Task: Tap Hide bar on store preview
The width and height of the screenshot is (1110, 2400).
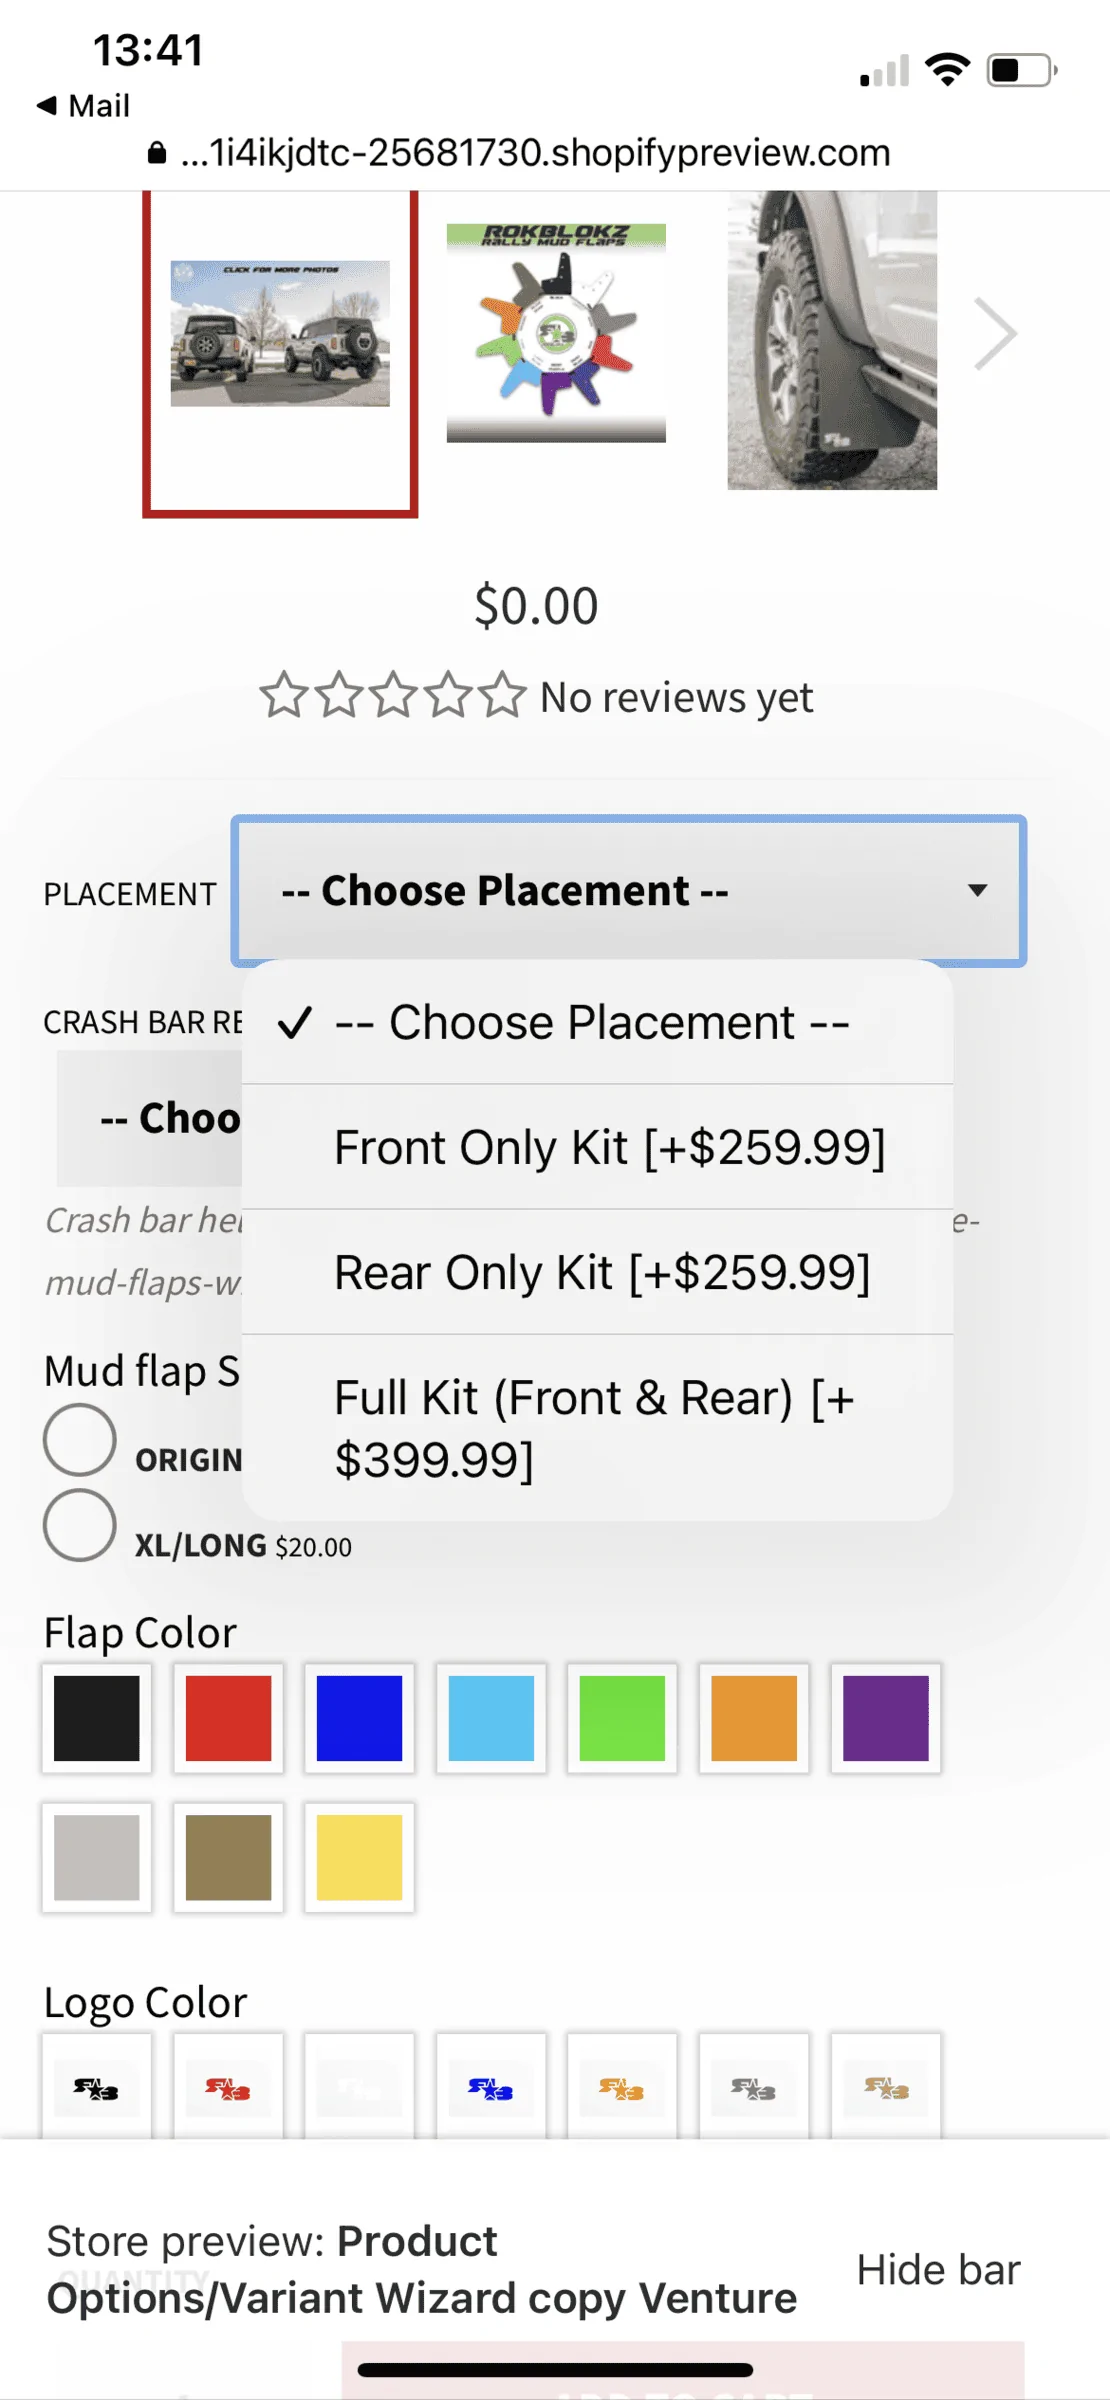Action: pyautogui.click(x=938, y=2270)
